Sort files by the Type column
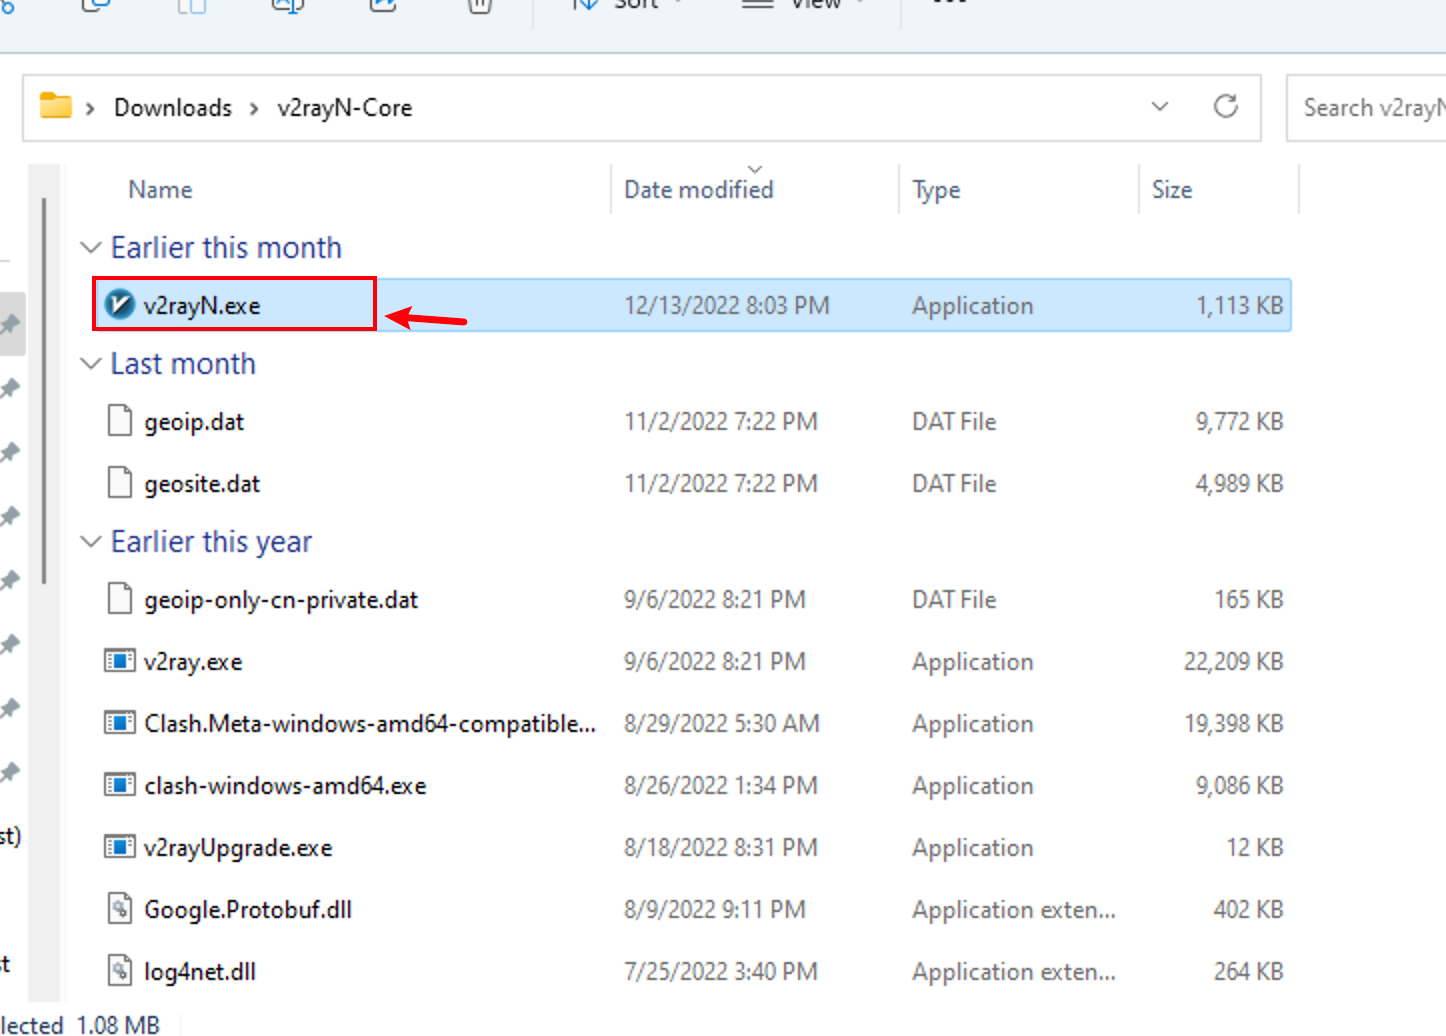The image size is (1446, 1036). (936, 189)
